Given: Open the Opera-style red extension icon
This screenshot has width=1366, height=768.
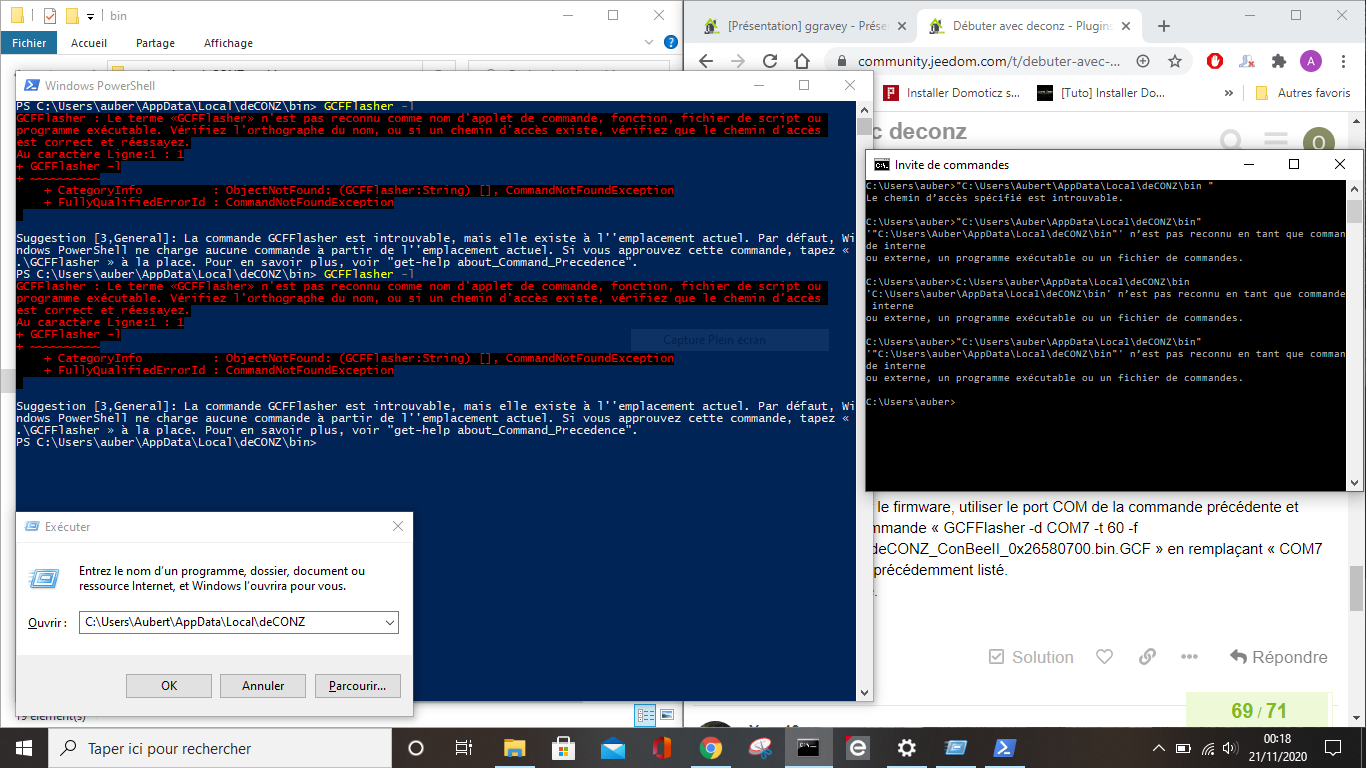Looking at the screenshot, I should [1215, 61].
